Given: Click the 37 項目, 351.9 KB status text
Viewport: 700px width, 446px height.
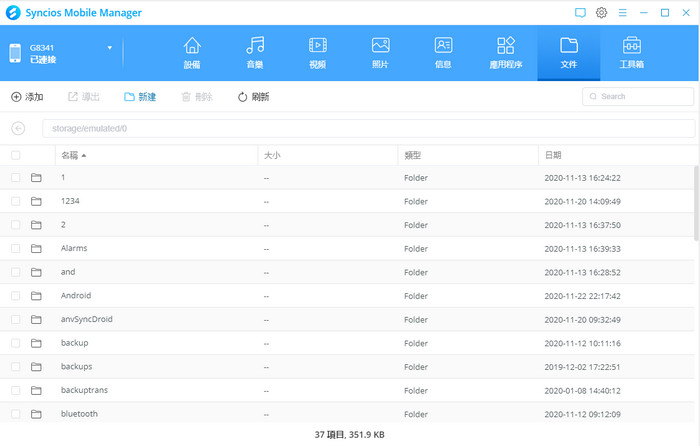Looking at the screenshot, I should click(350, 435).
